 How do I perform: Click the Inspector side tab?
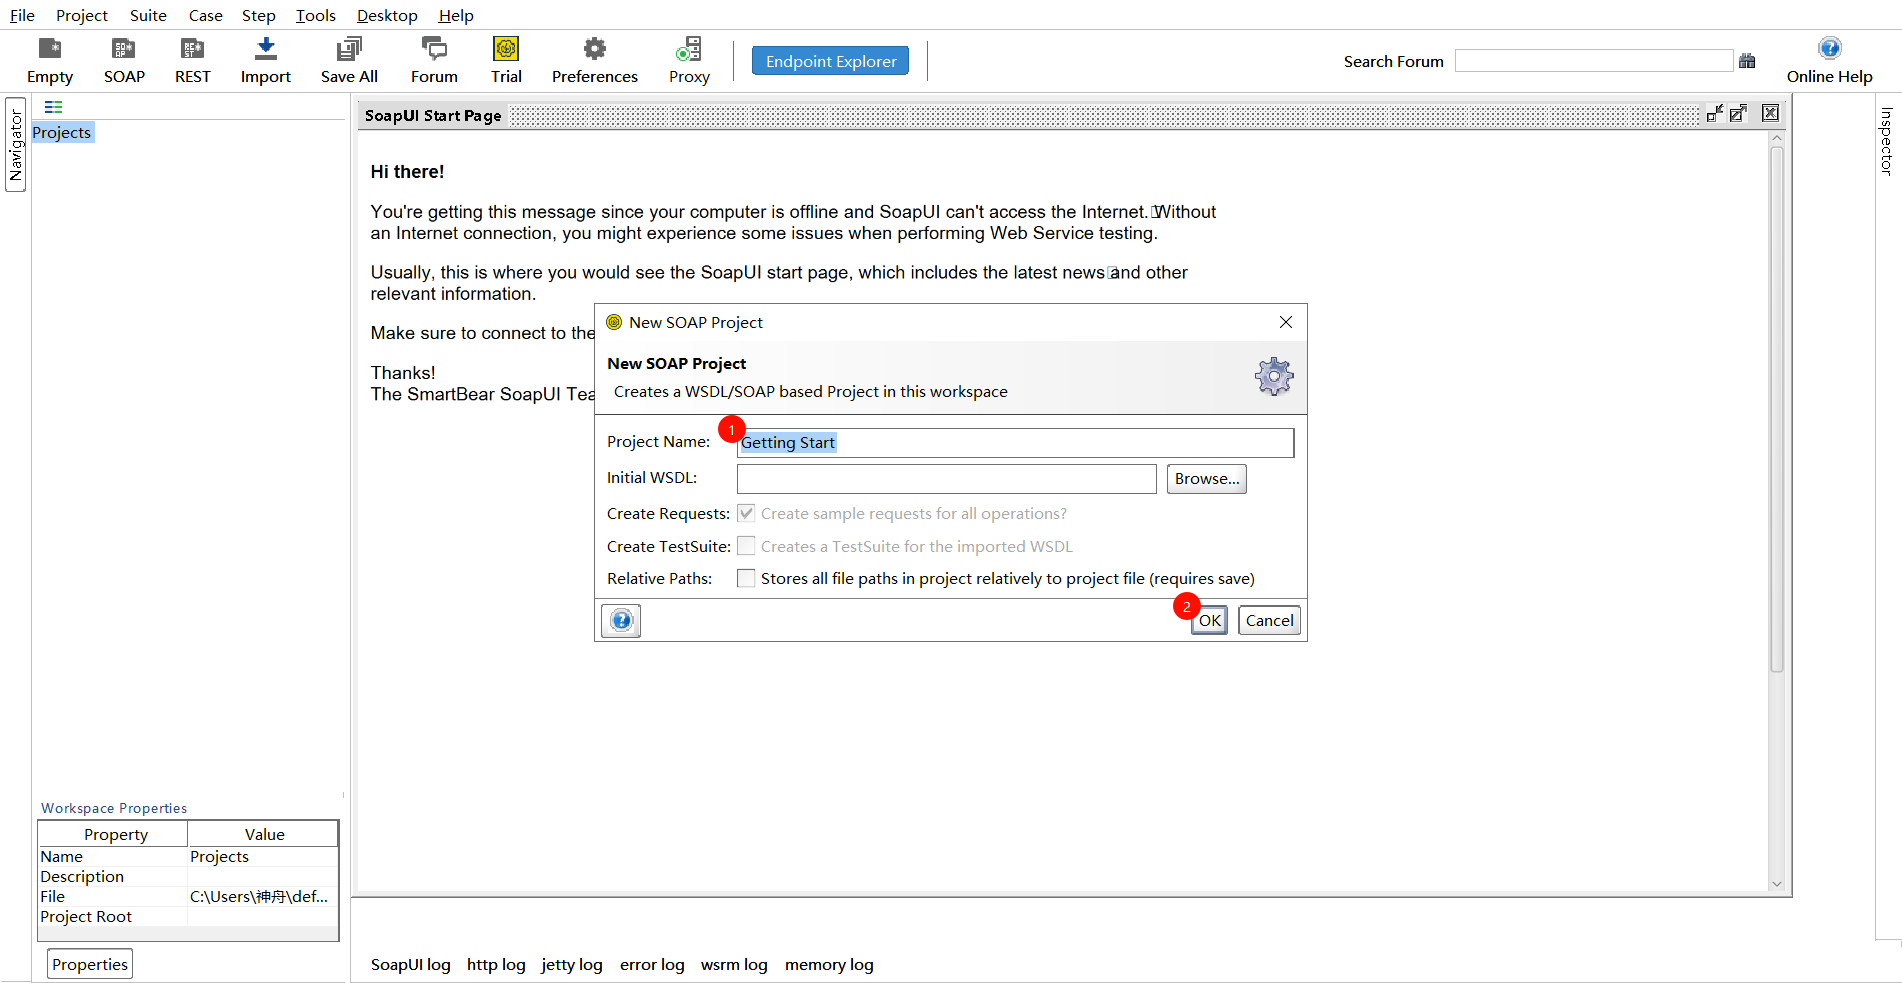coord(1887,141)
